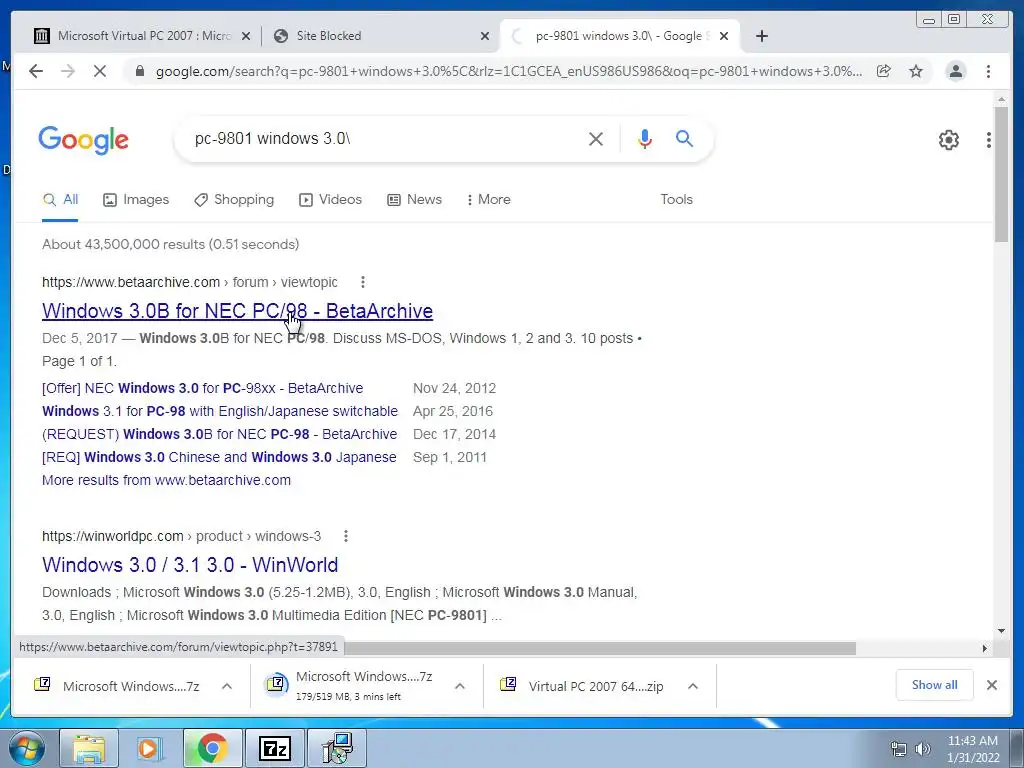The image size is (1024, 768).
Task: Open the padlock site info icon
Action: click(x=139, y=71)
